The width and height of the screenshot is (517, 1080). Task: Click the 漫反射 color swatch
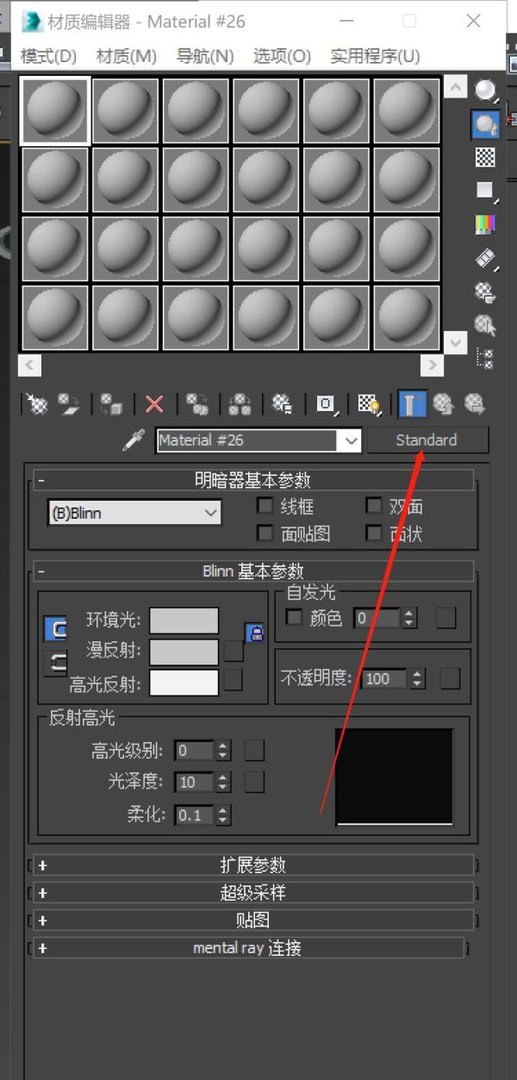184,652
